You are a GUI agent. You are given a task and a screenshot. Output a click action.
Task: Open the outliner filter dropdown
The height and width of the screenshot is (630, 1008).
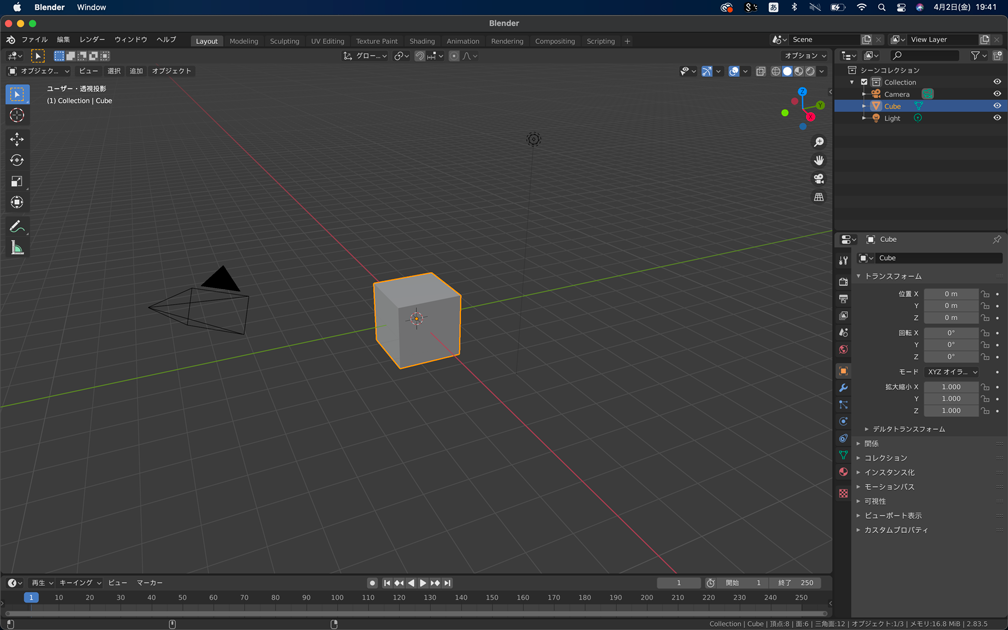tap(978, 56)
